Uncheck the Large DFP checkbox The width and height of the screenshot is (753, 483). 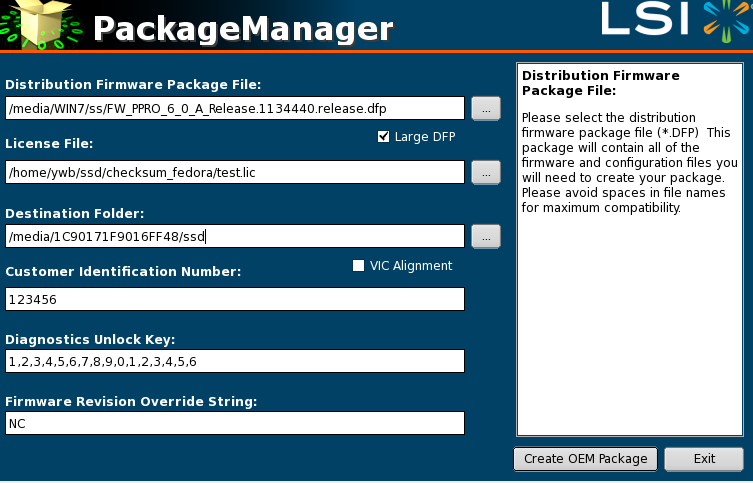(x=384, y=137)
